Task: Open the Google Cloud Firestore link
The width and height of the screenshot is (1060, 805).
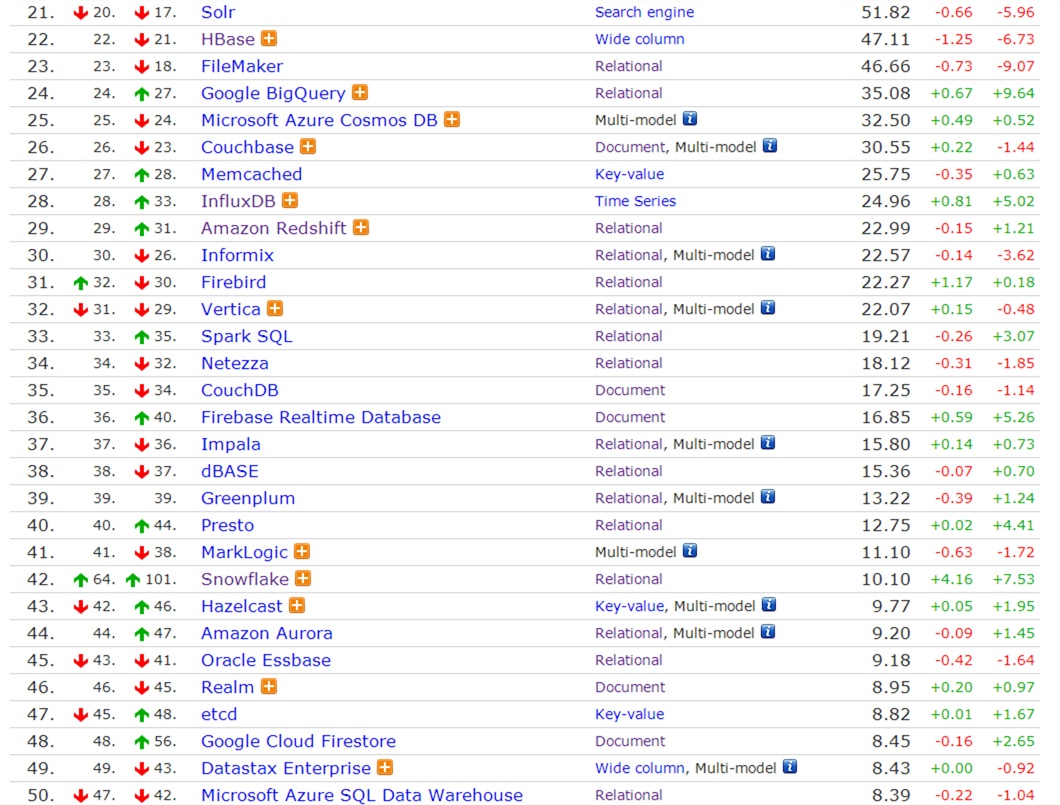Action: (298, 741)
